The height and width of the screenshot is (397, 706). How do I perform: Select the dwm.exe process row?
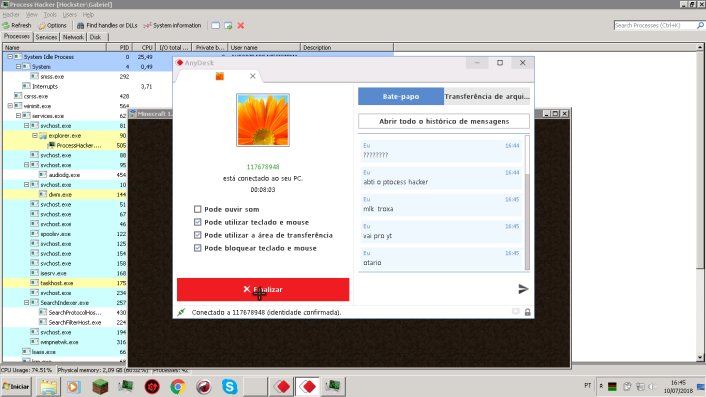pos(65,194)
